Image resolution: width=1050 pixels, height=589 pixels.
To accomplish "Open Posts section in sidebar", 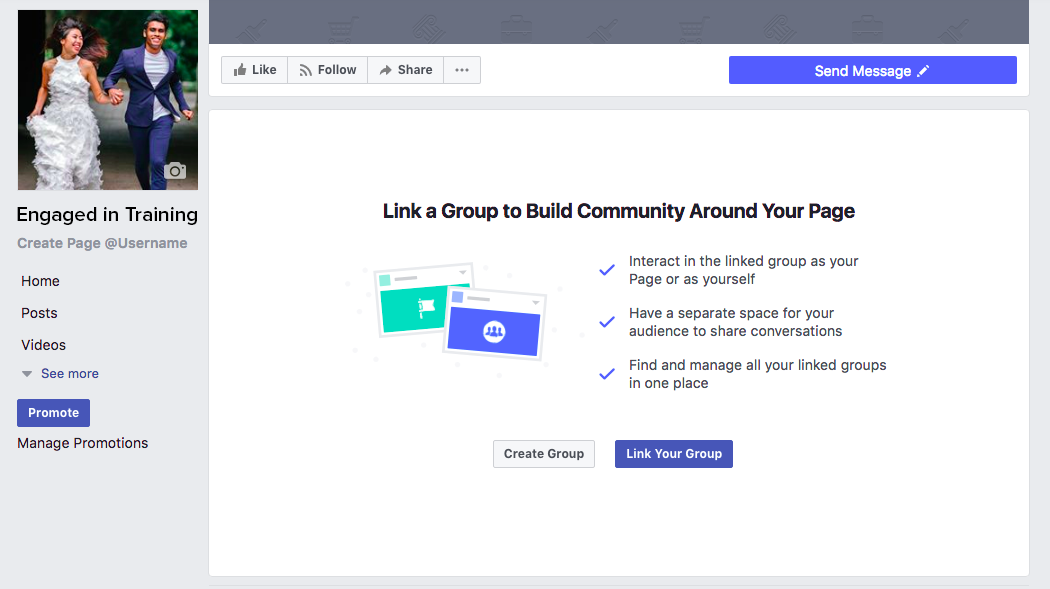I will tap(39, 313).
